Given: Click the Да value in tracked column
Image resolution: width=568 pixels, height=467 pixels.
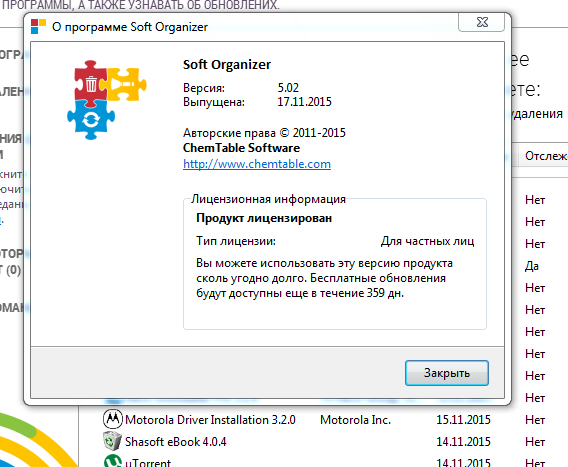Looking at the screenshot, I should point(532,266).
